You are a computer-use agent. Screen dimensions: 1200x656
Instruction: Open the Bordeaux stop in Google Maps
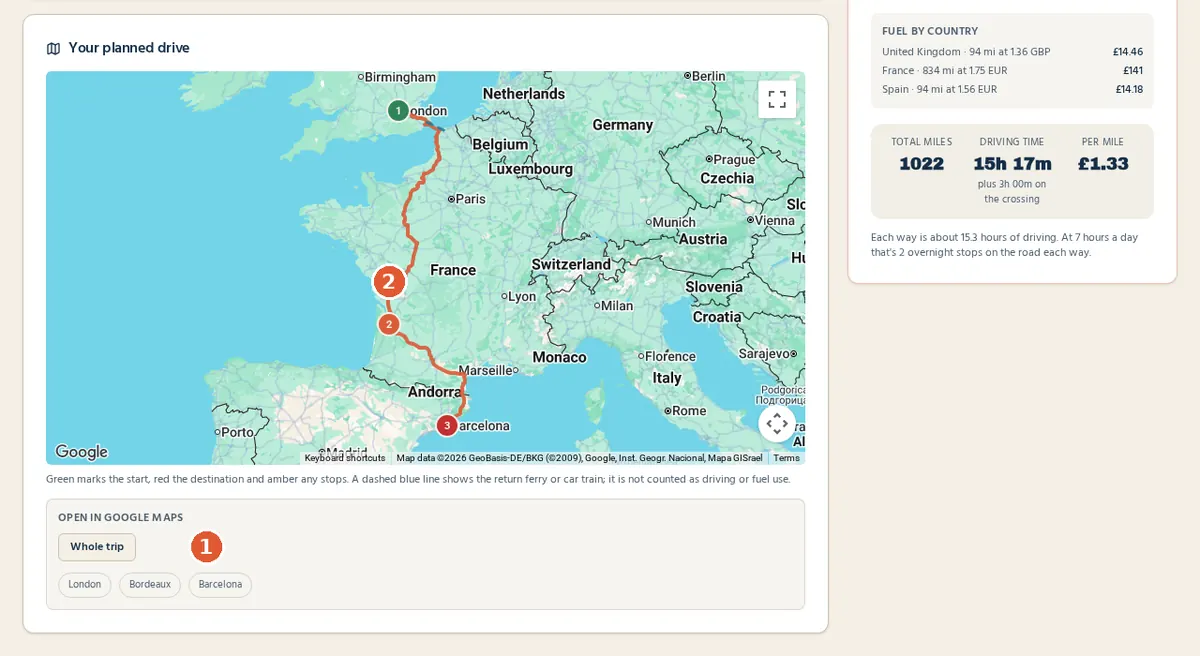150,585
